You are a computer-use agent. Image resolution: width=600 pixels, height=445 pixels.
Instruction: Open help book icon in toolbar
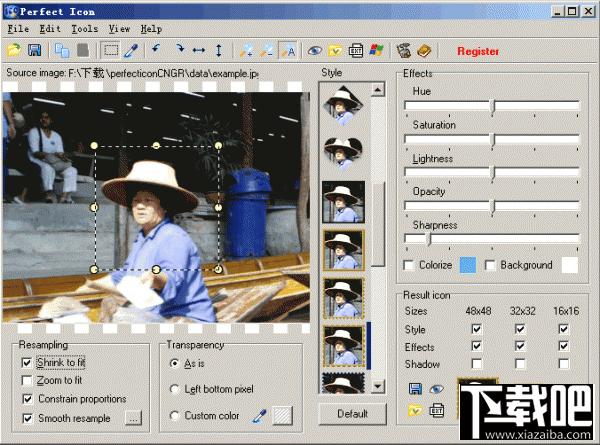[x=424, y=51]
